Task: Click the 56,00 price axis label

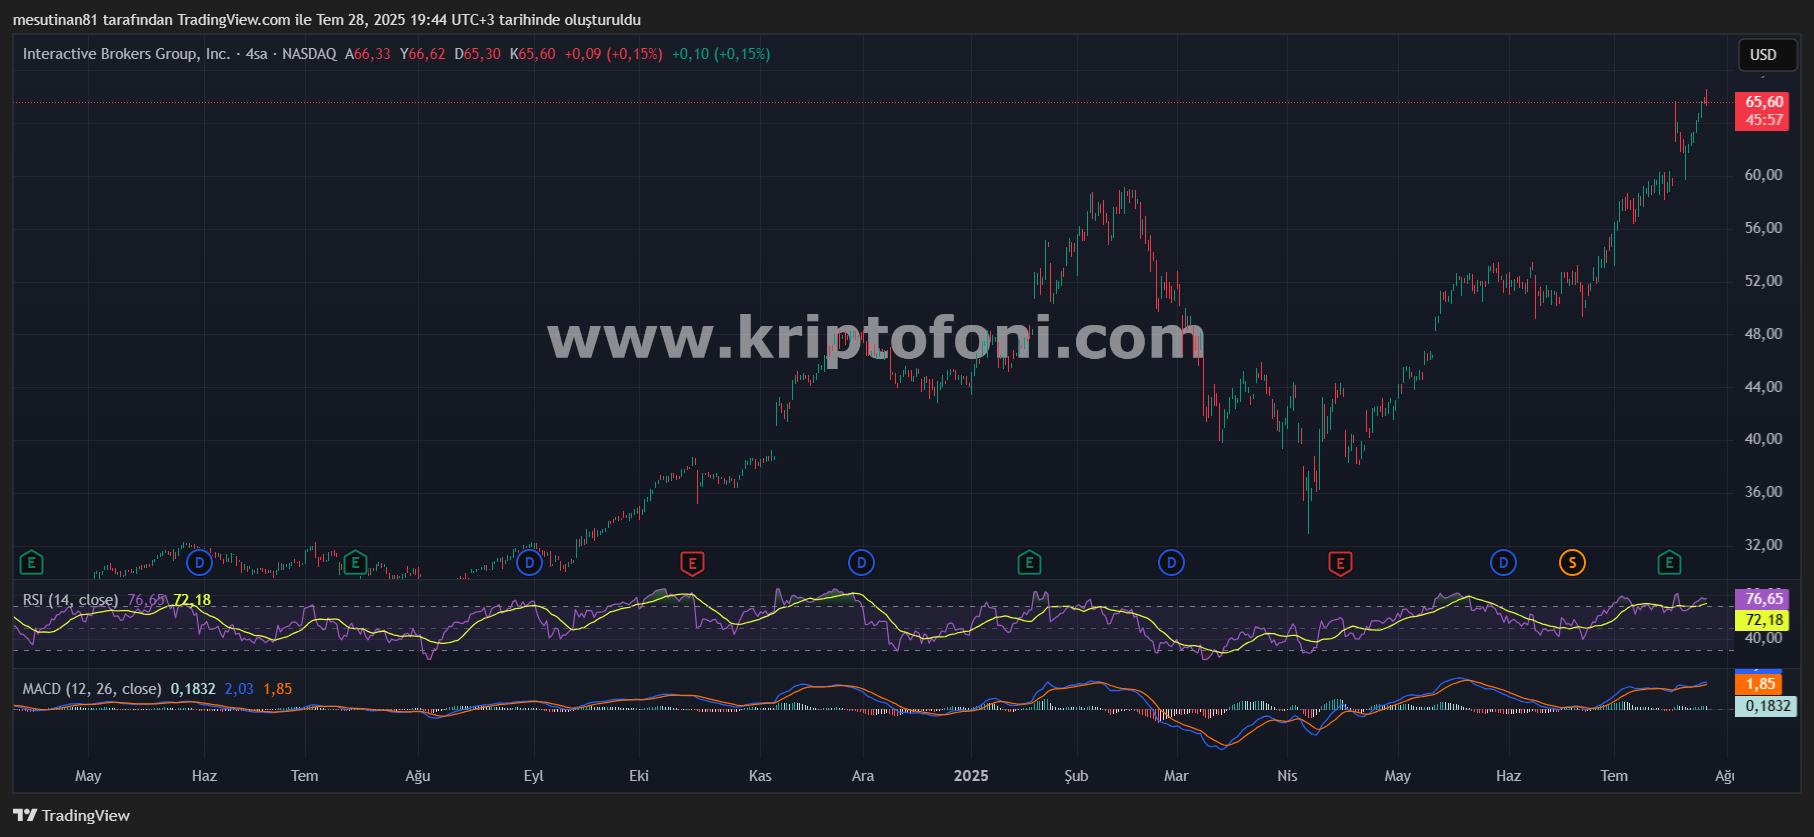Action: coord(1763,228)
